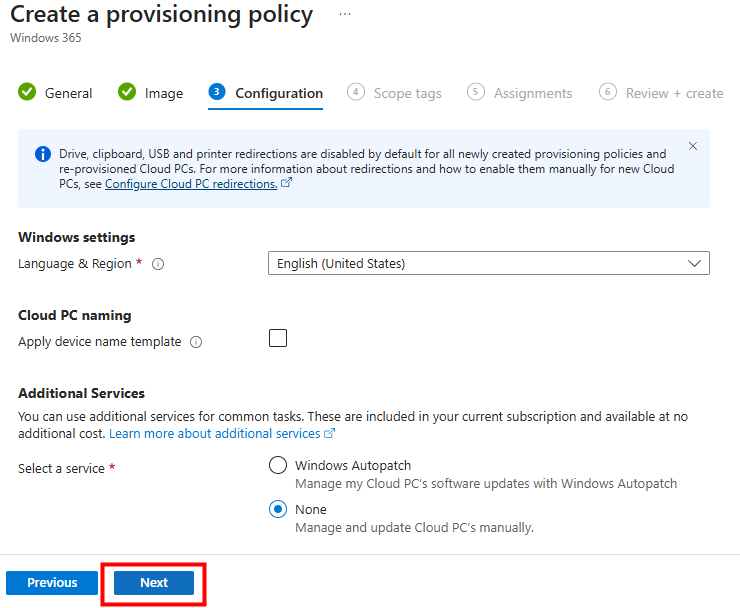Open Configure Cloud PC redirections link
Screen dimensions: 740x608
(x=191, y=184)
